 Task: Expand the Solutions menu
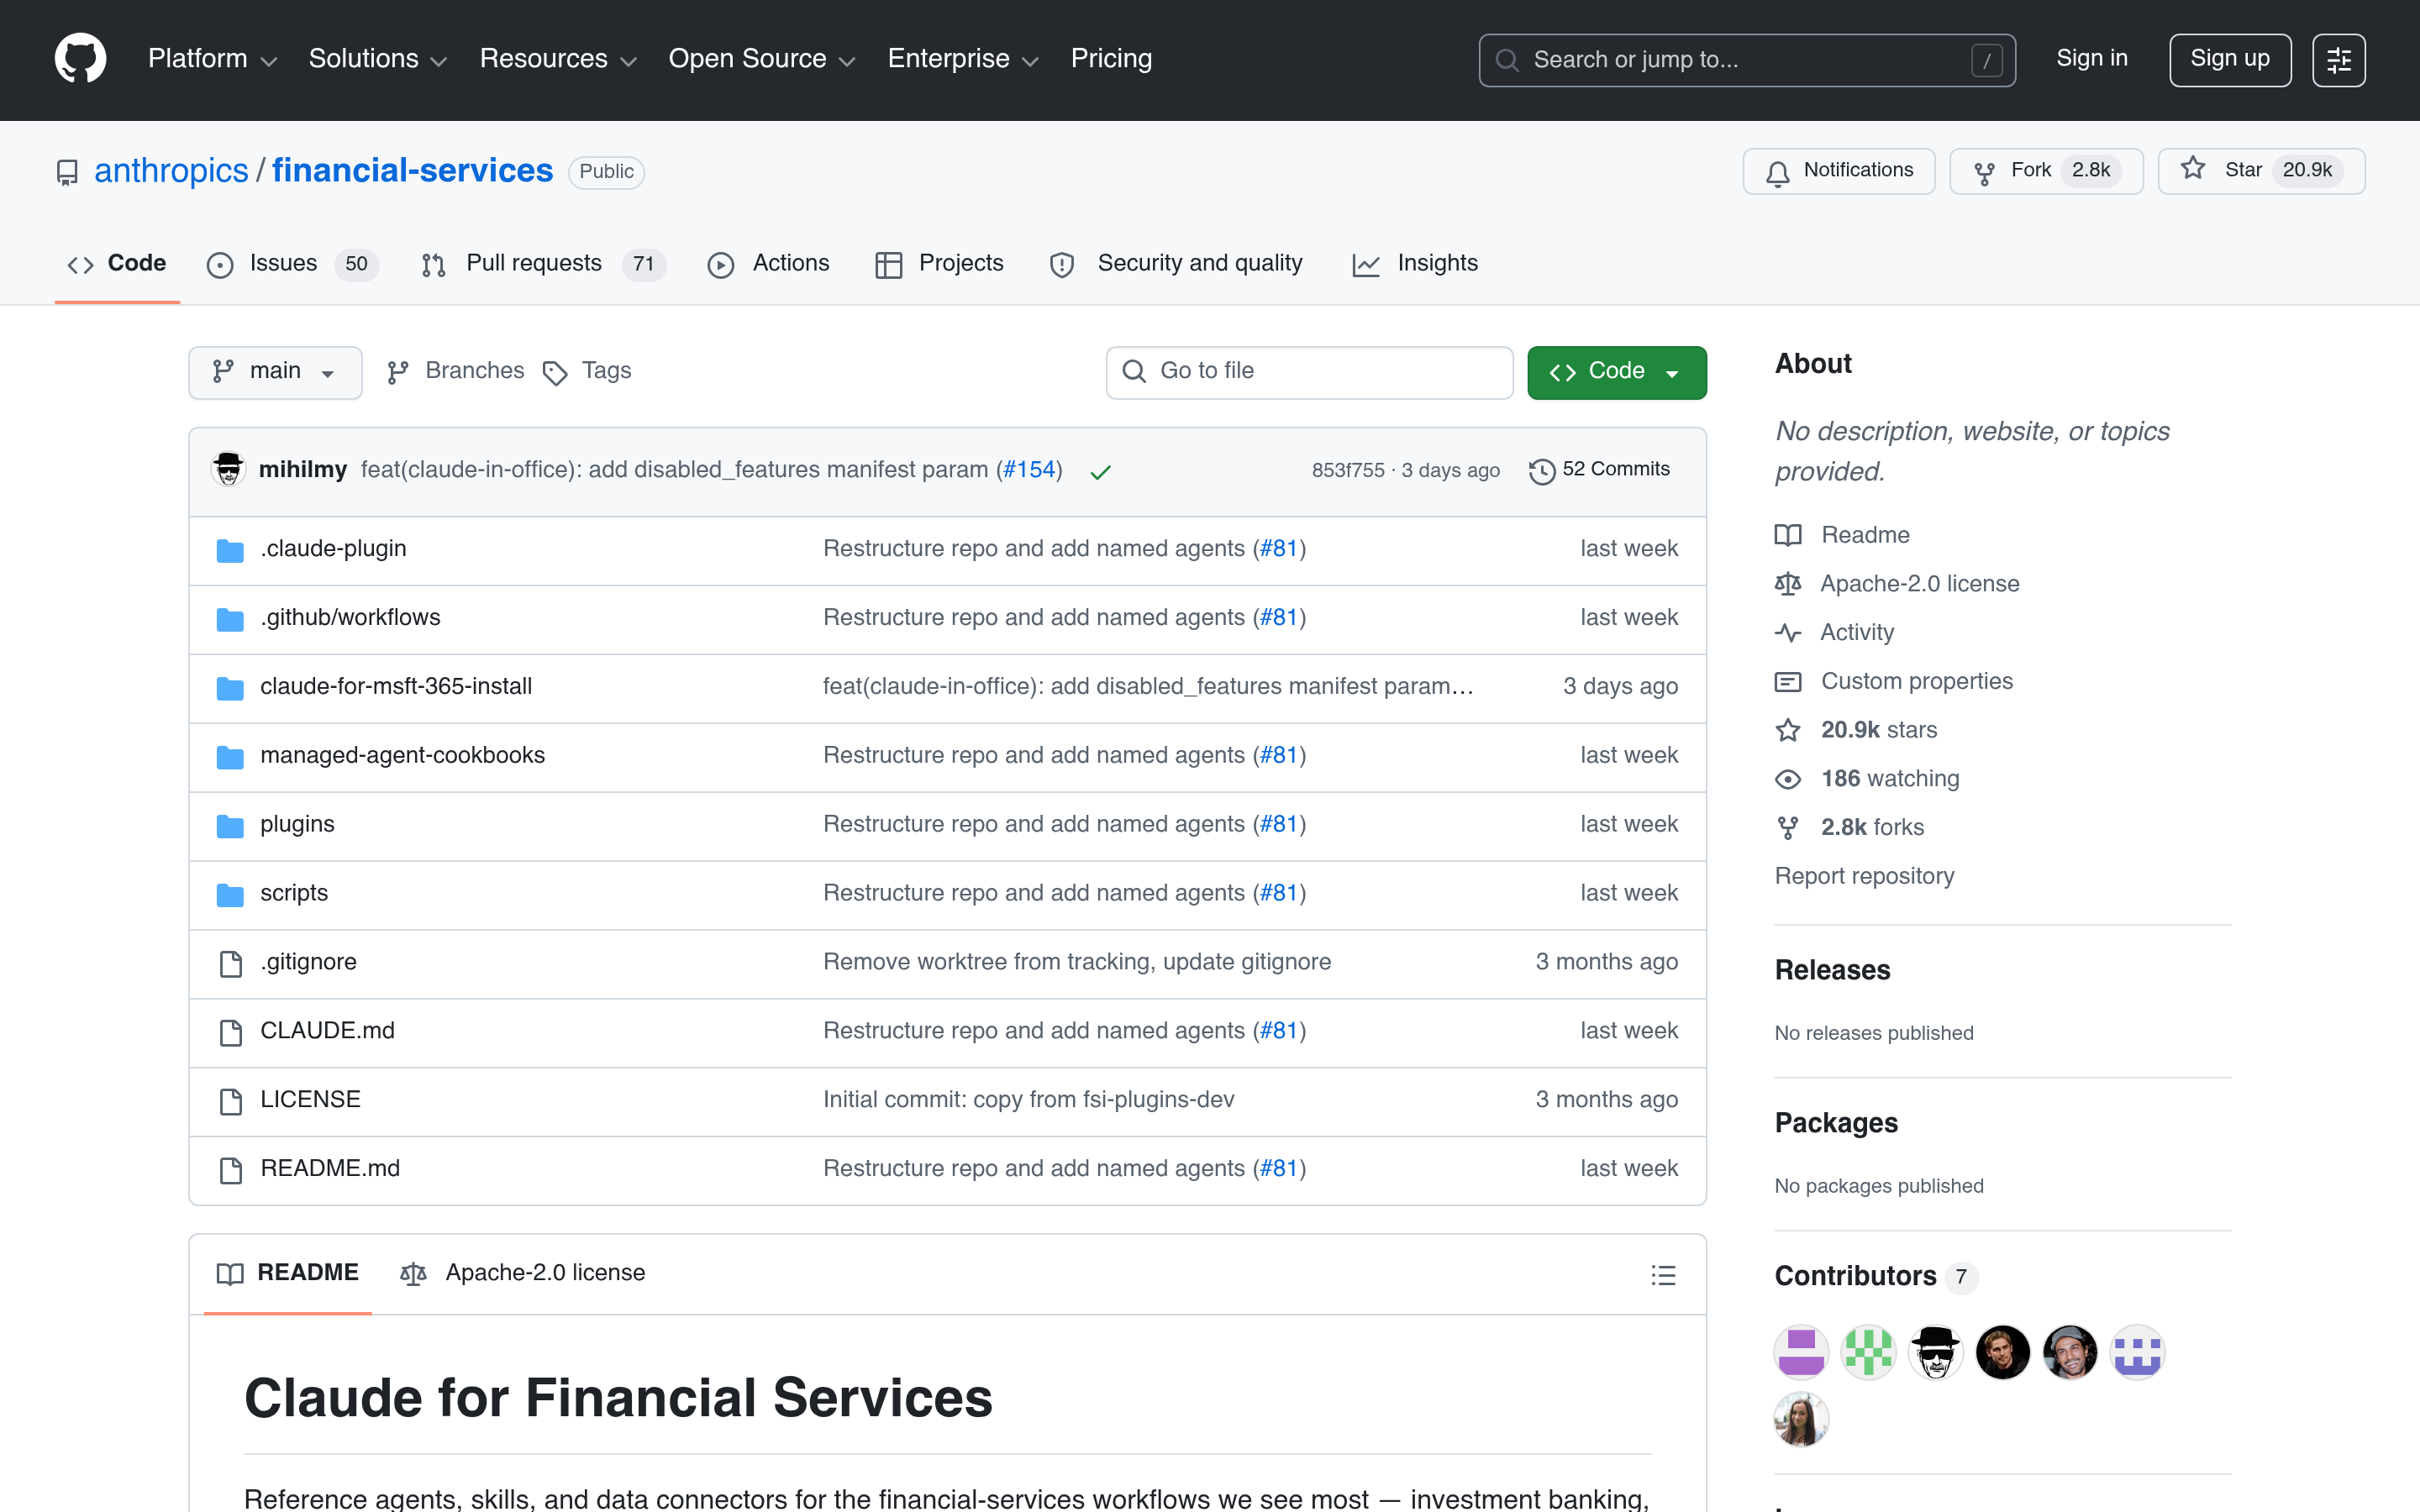pos(377,59)
